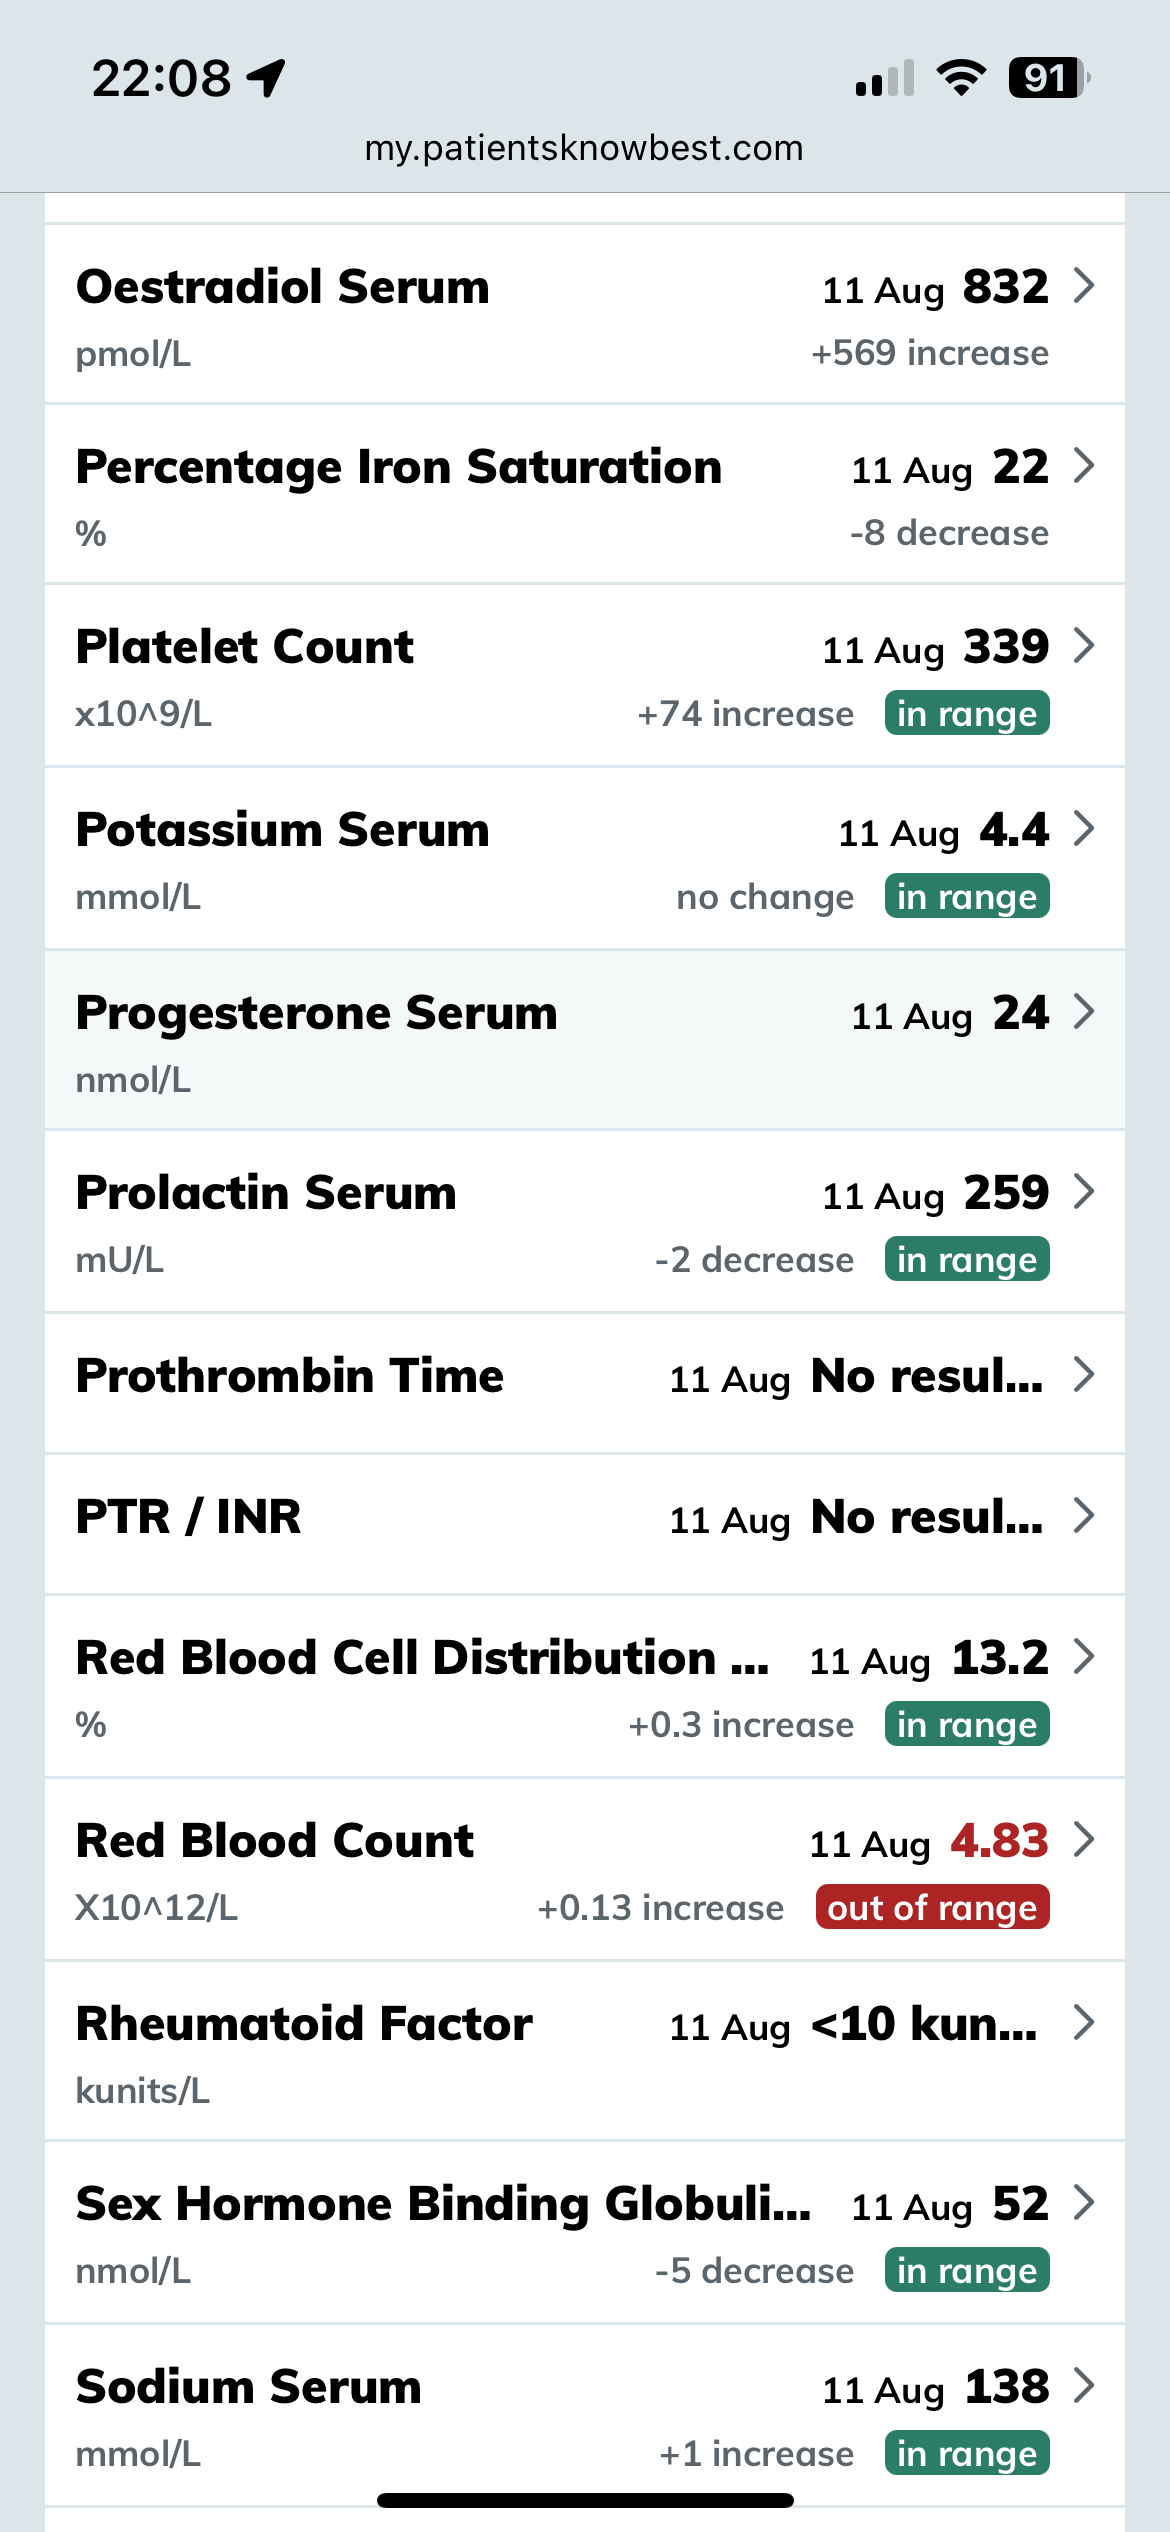
Task: Open Percentage Iron Saturation details arrow
Action: pyautogui.click(x=1084, y=466)
